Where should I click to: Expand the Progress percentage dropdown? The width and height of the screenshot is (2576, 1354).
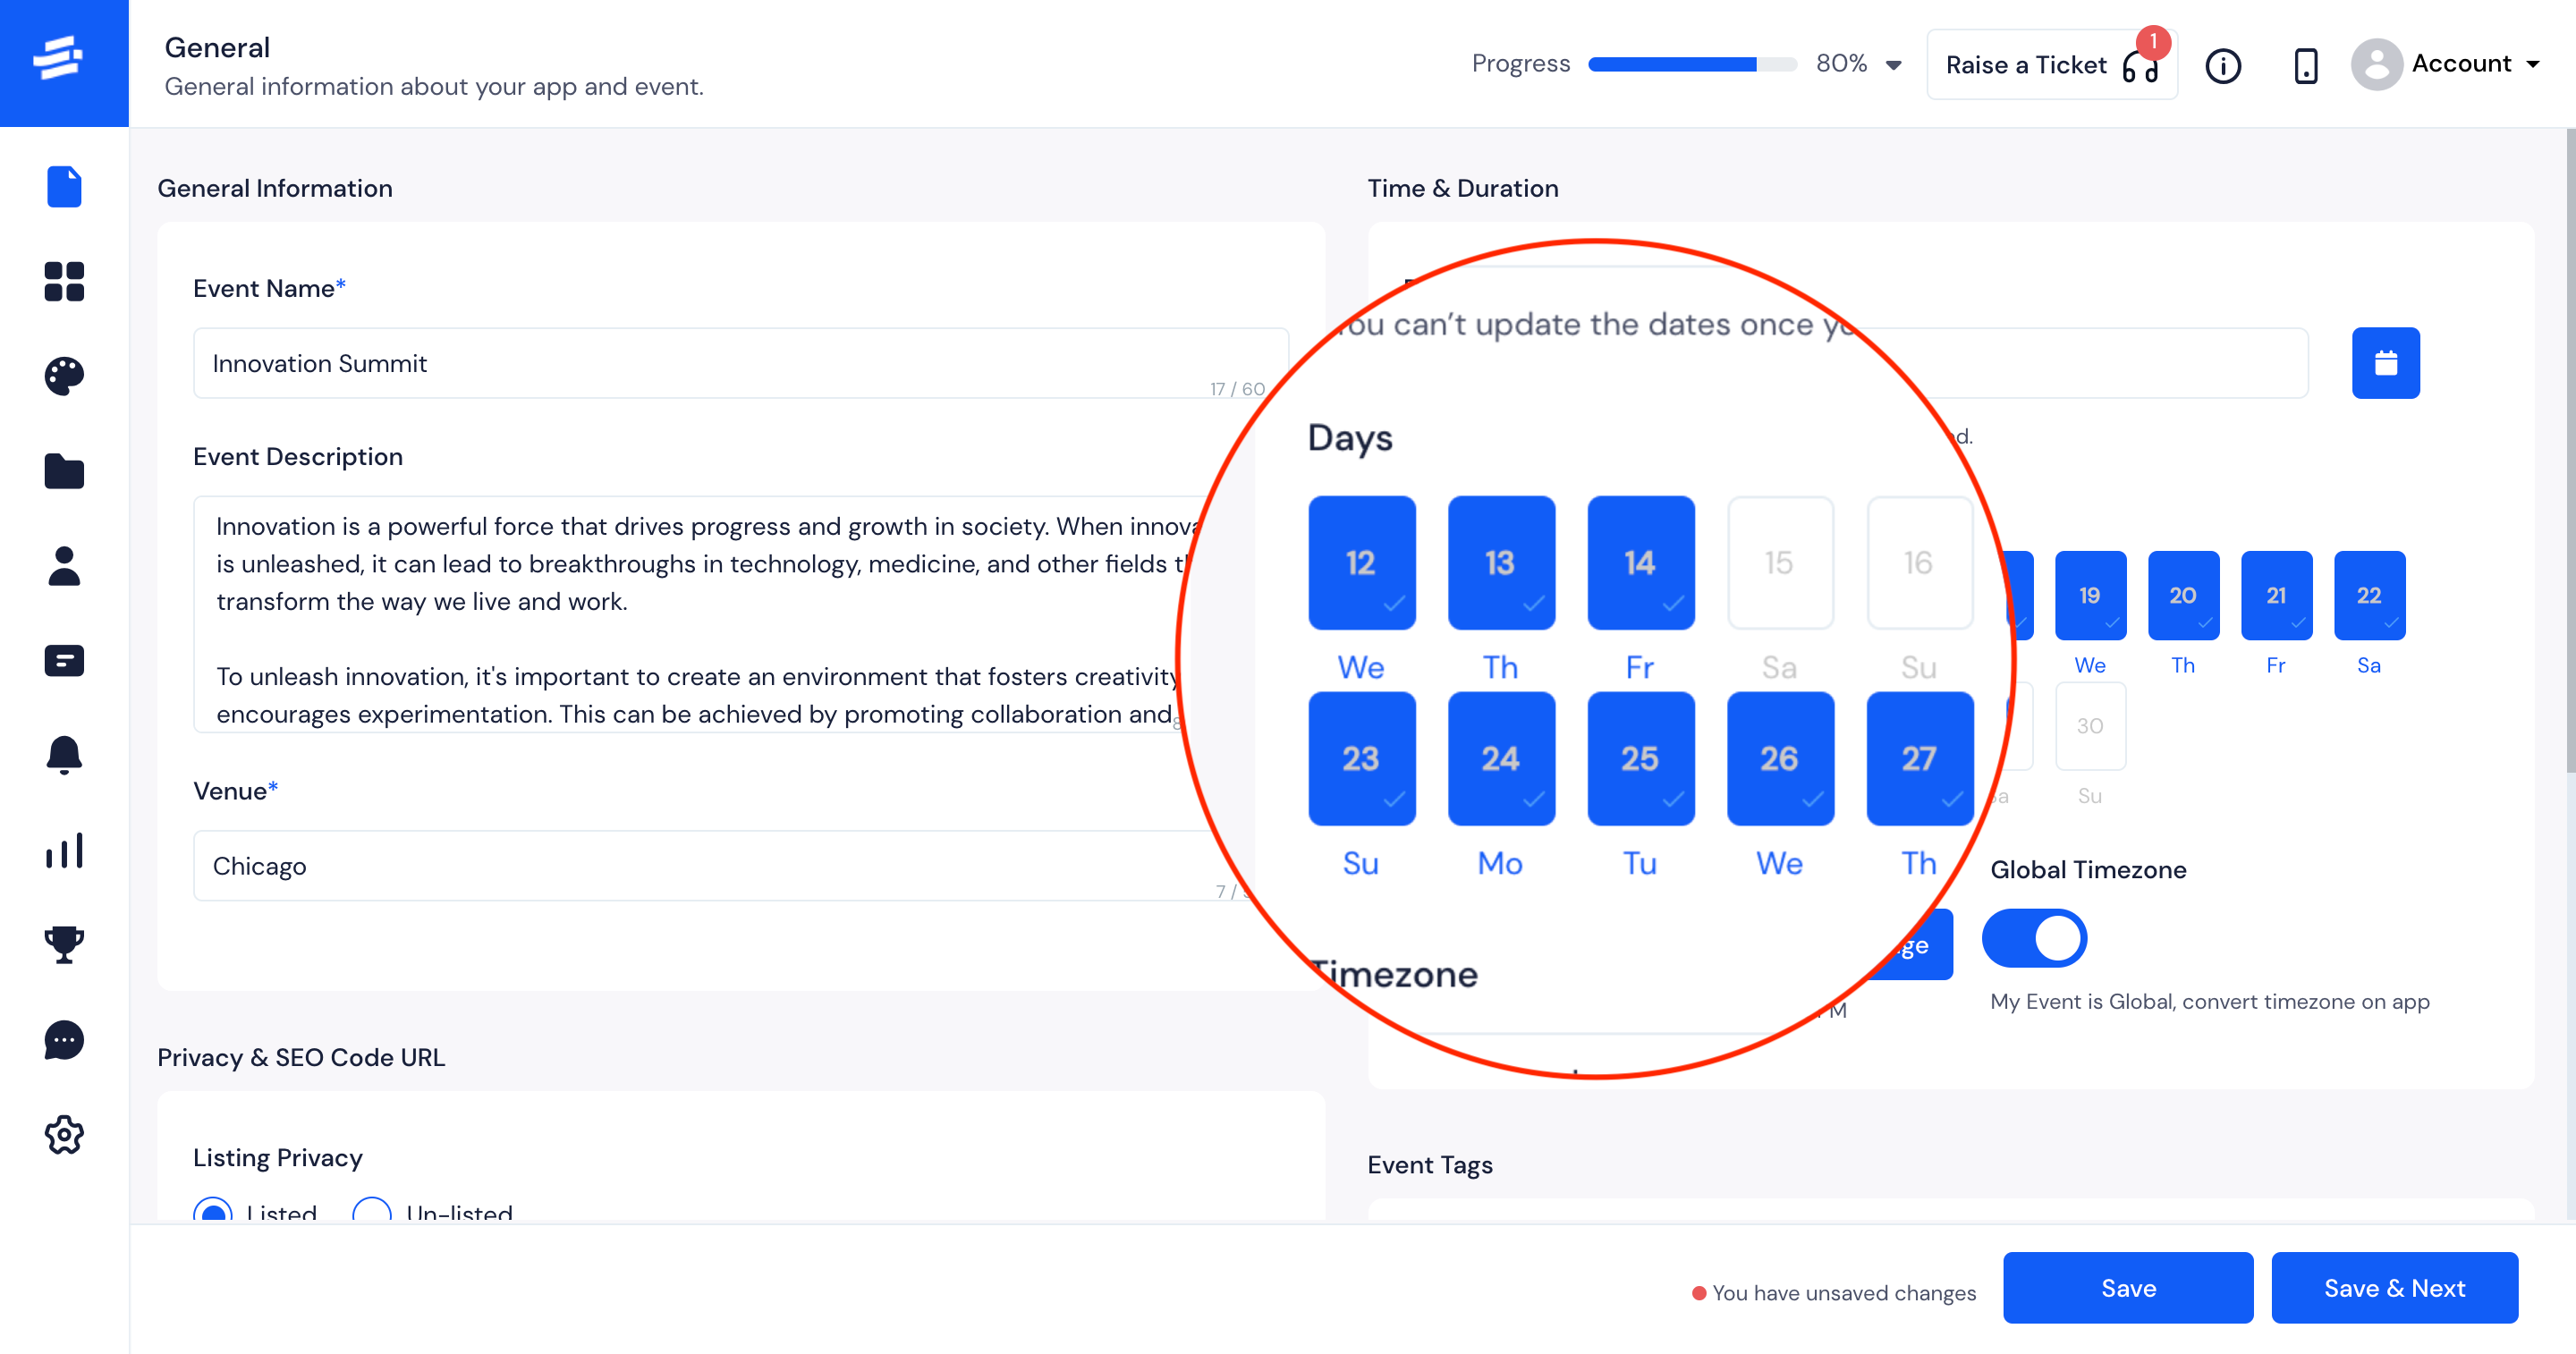pyautogui.click(x=1896, y=64)
